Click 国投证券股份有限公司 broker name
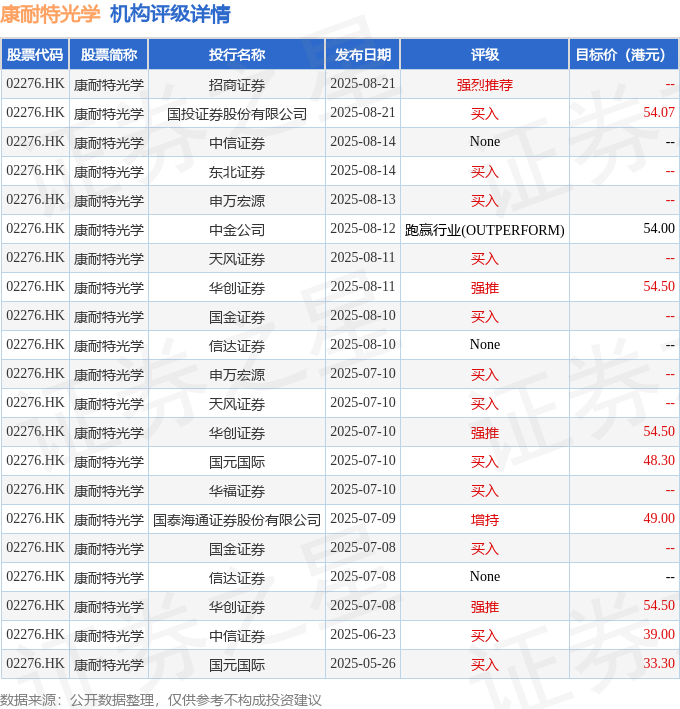This screenshot has width=680, height=709. [236, 113]
